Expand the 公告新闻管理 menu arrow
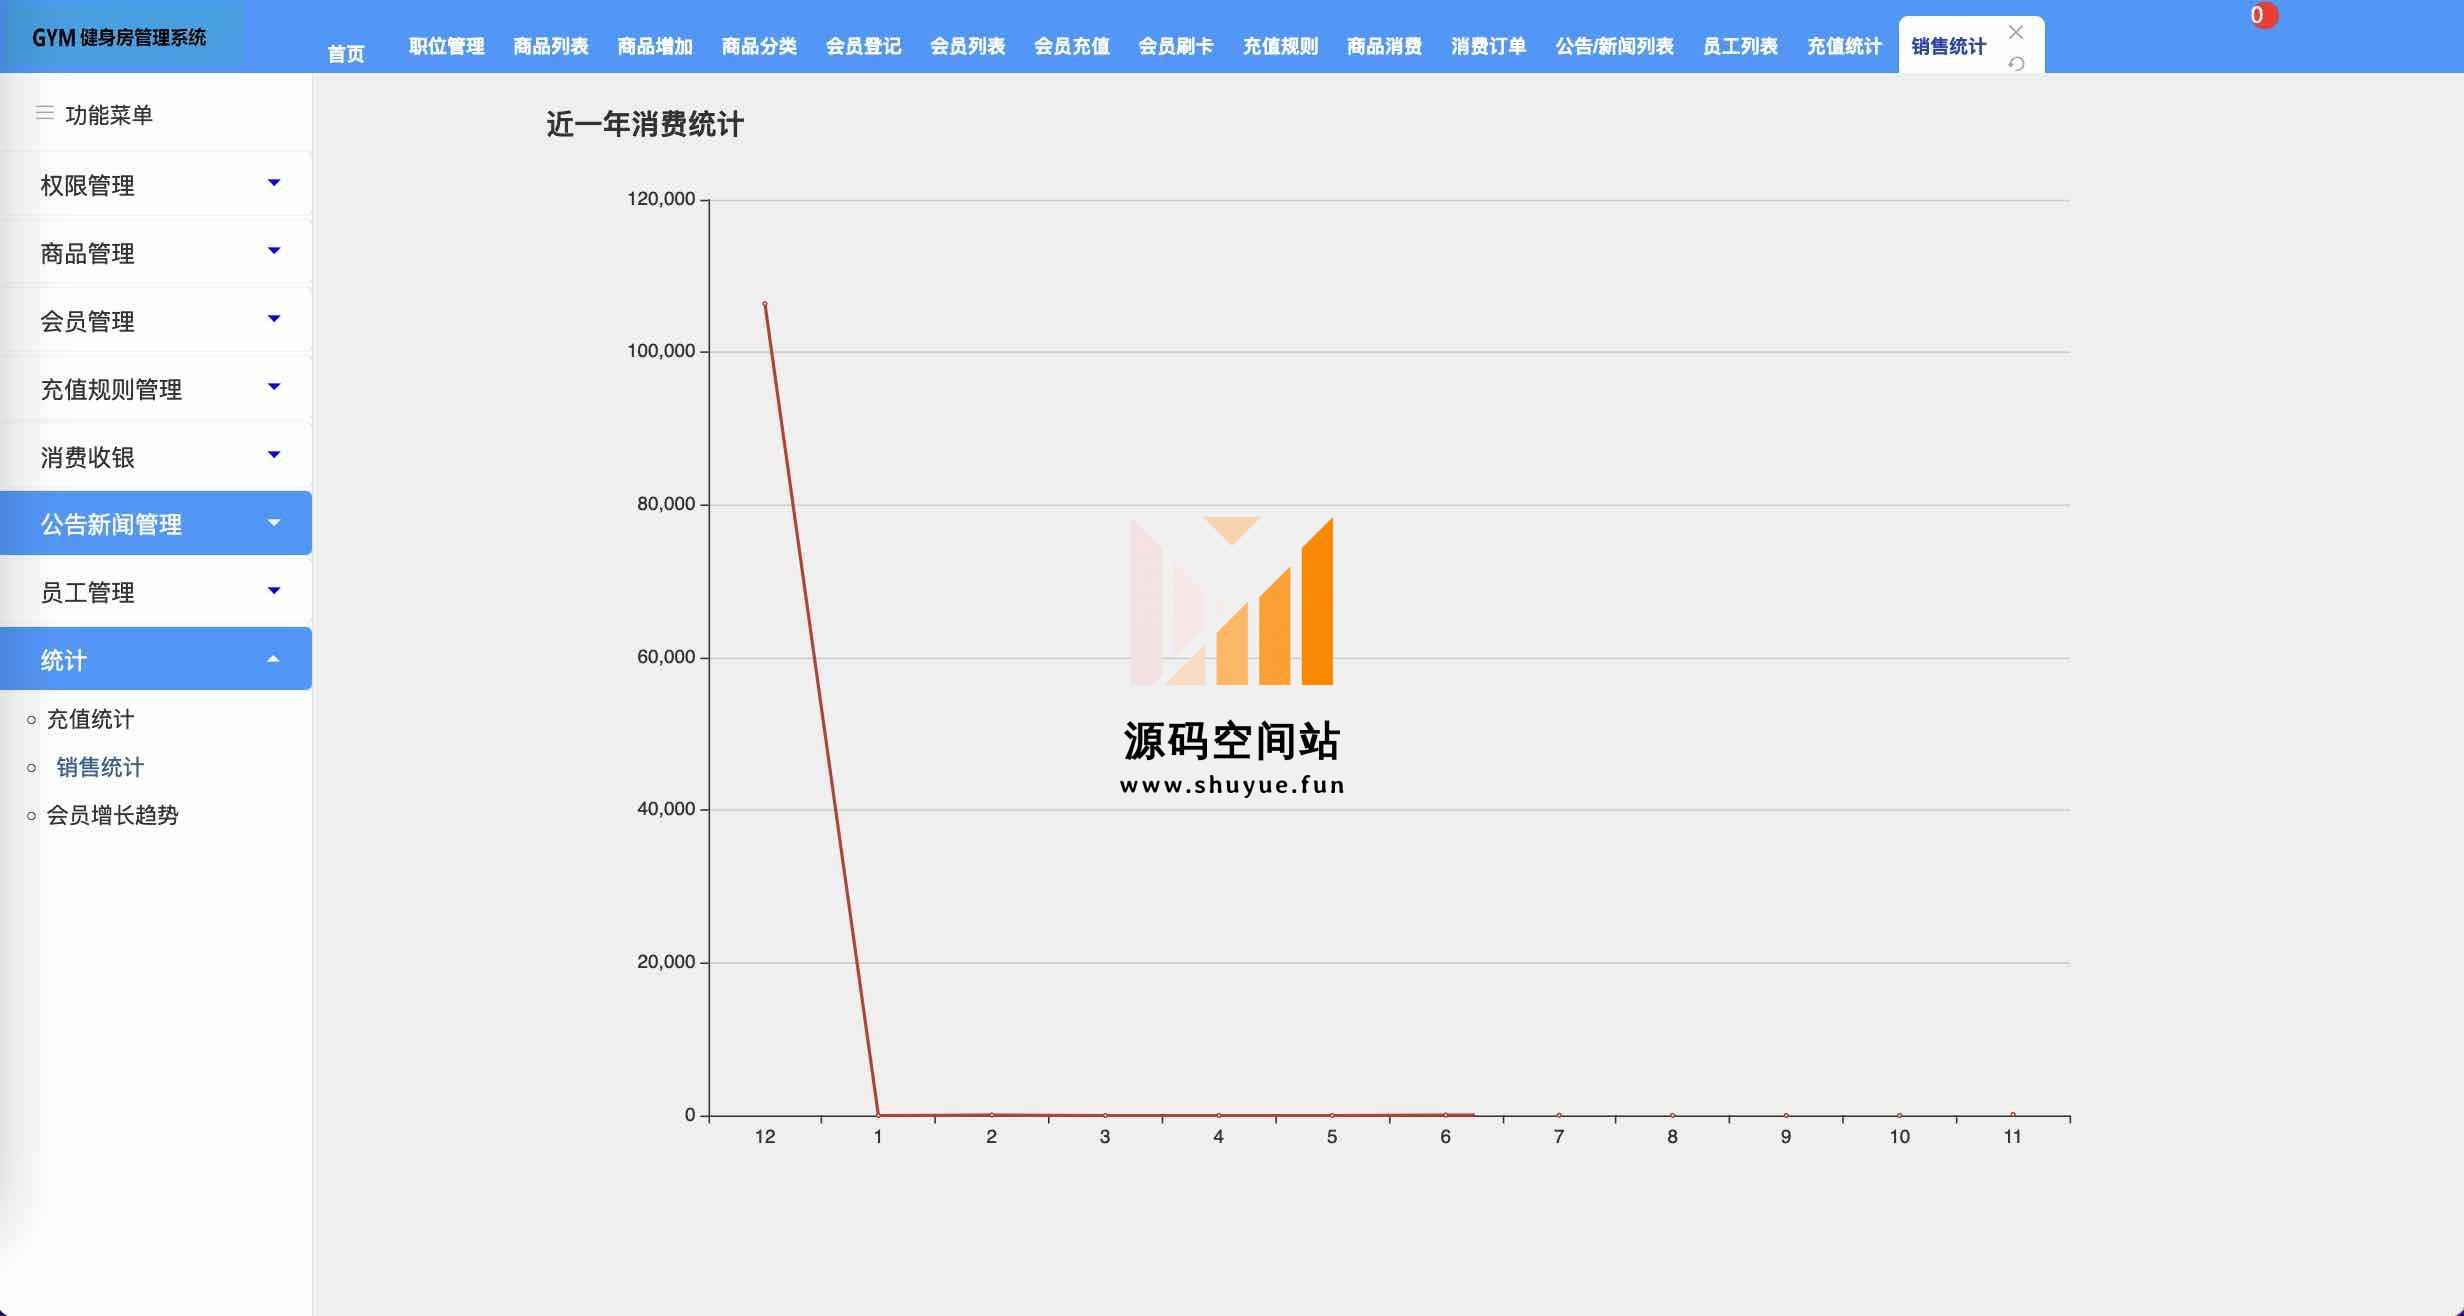The image size is (2464, 1316). [274, 523]
